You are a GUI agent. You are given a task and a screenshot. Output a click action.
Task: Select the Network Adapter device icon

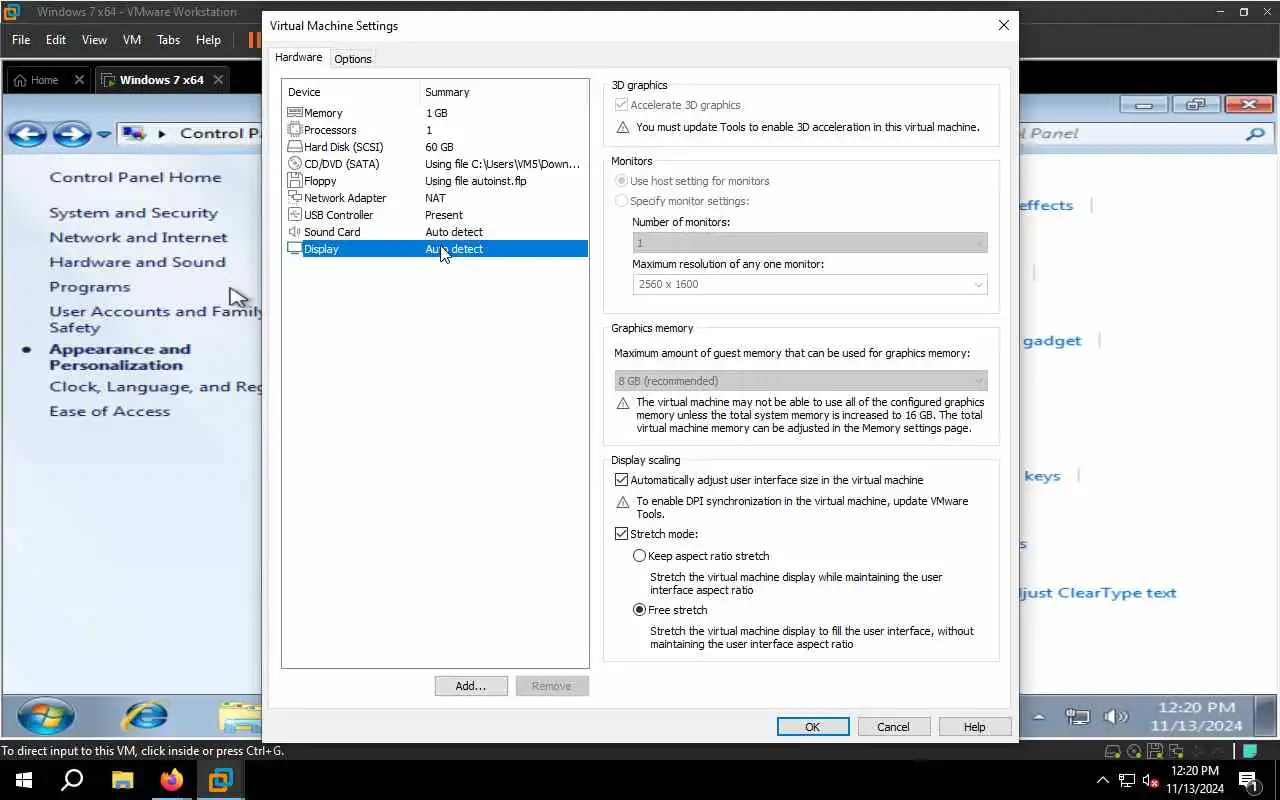point(294,198)
